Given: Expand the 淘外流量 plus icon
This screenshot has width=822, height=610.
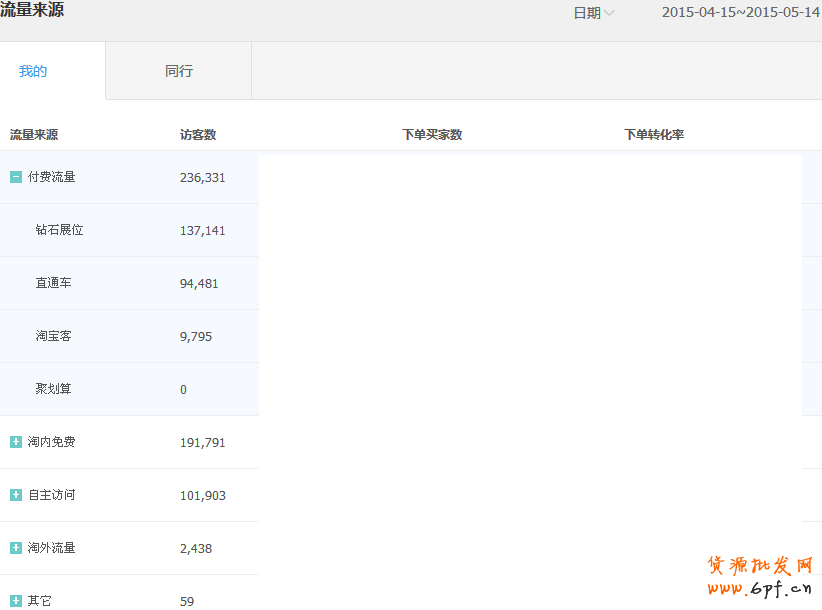Looking at the screenshot, I should (x=16, y=548).
